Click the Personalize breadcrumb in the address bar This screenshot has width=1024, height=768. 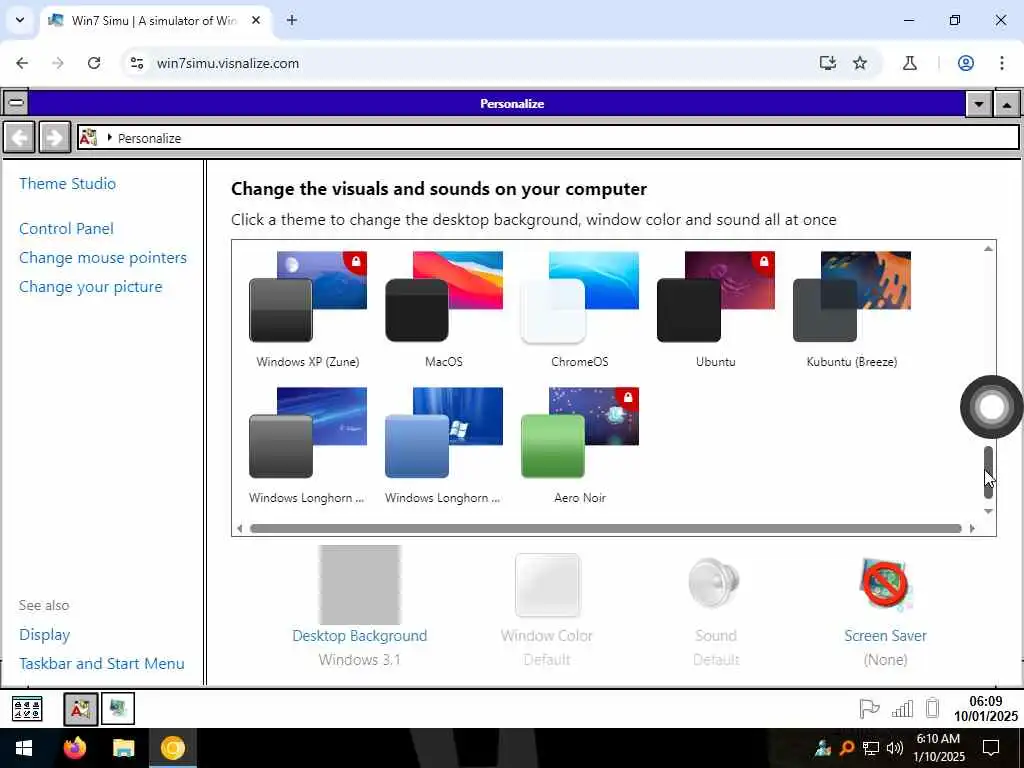[149, 138]
